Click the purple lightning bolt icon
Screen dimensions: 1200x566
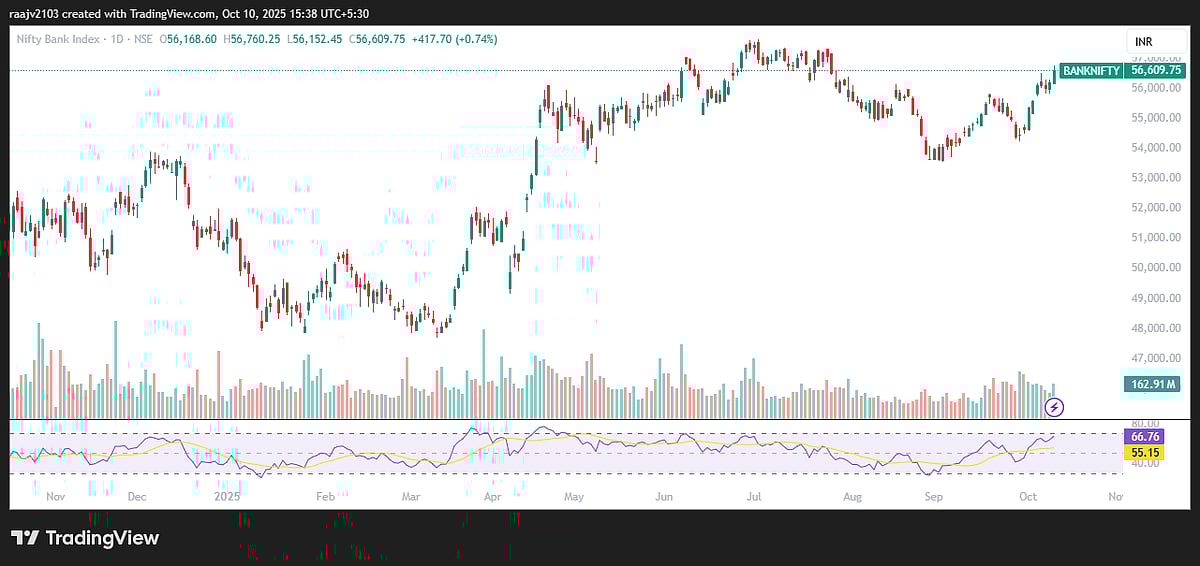(x=1054, y=407)
